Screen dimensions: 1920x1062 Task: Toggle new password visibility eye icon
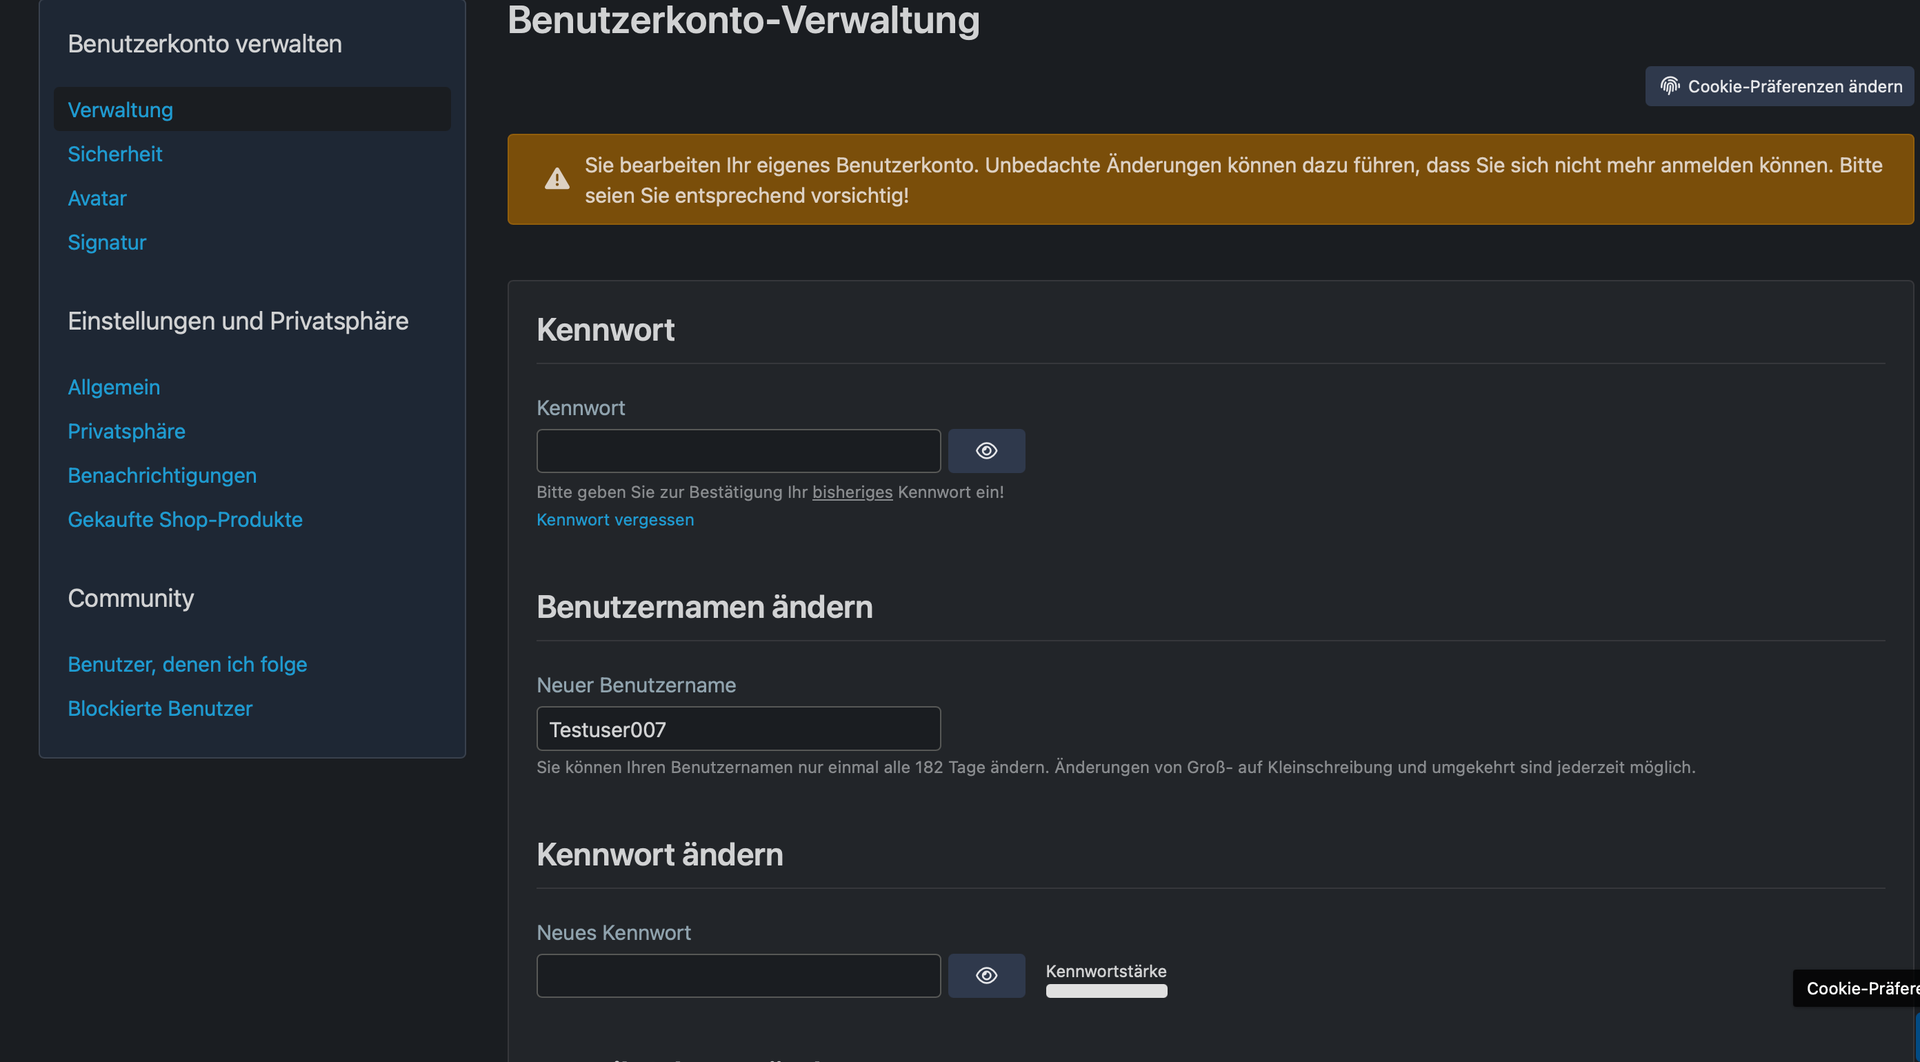click(x=986, y=976)
